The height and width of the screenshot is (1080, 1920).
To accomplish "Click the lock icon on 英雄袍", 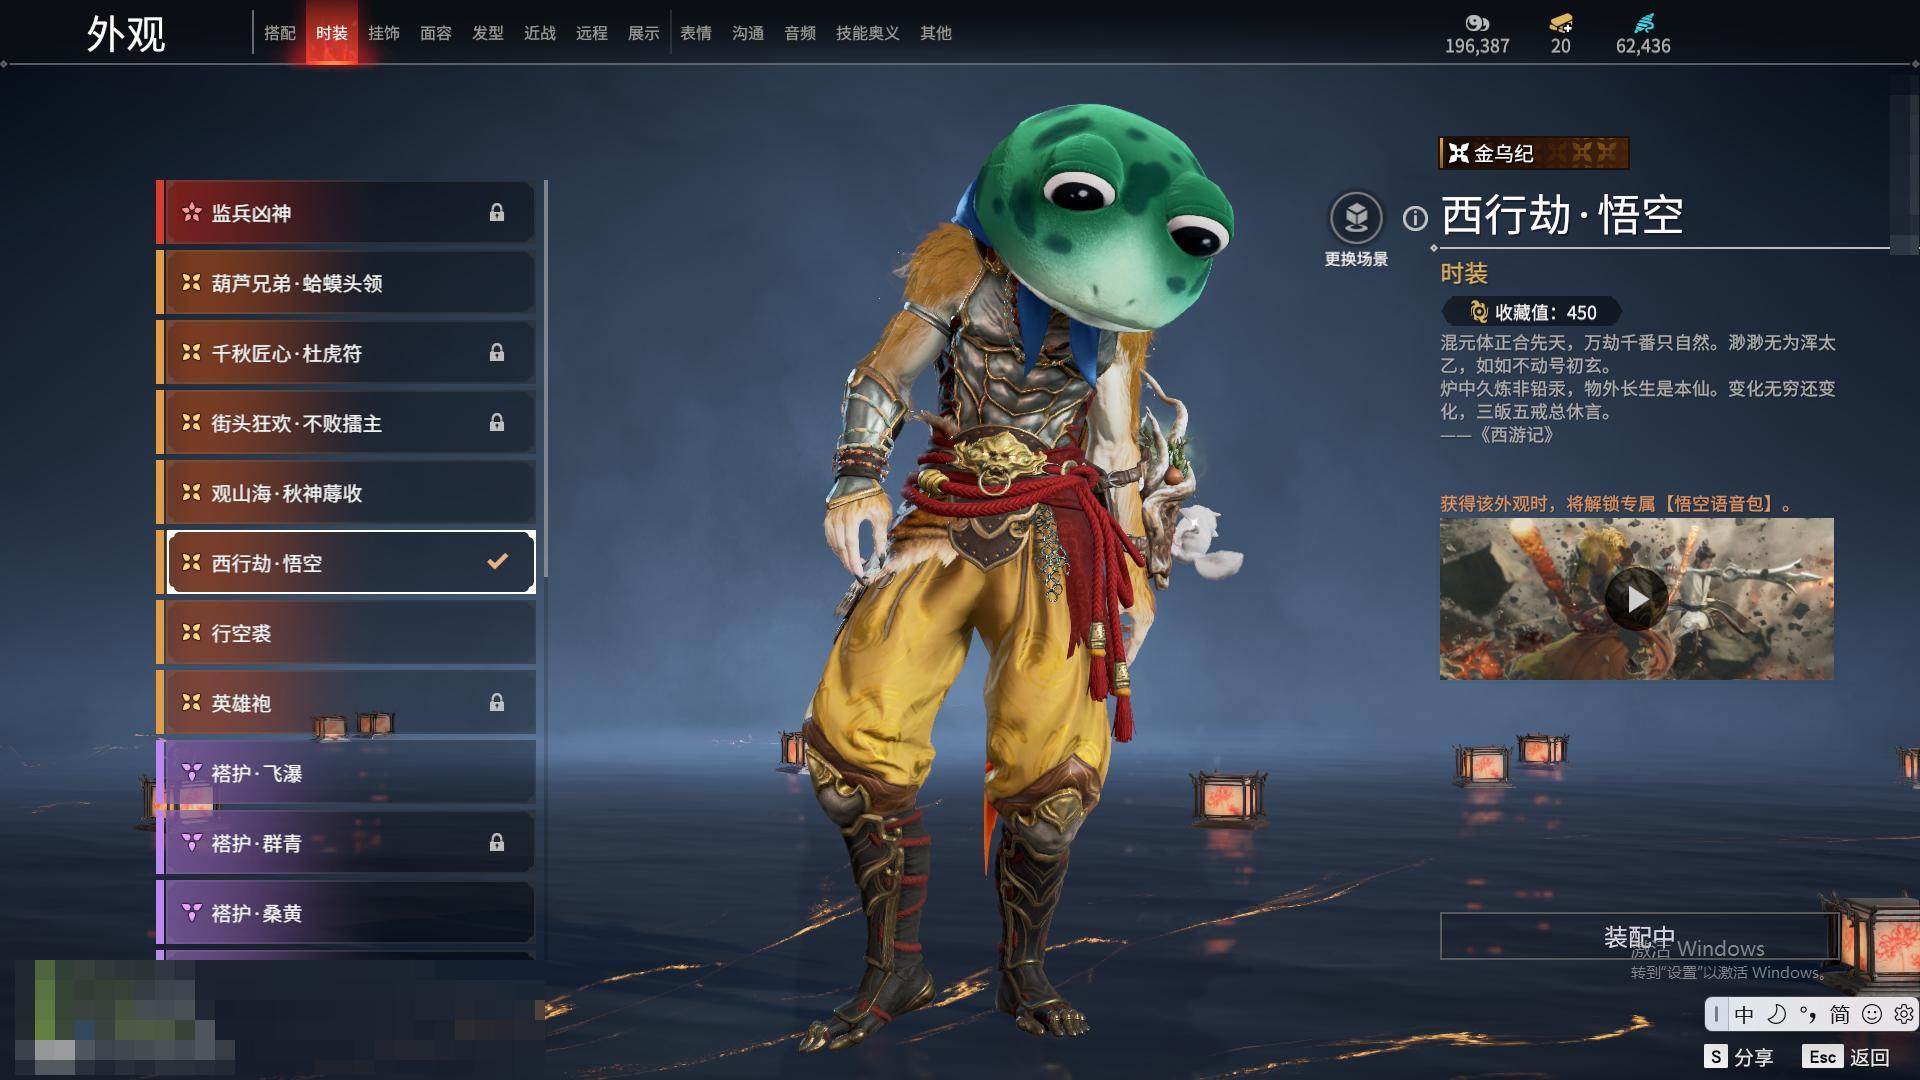I will 496,703.
